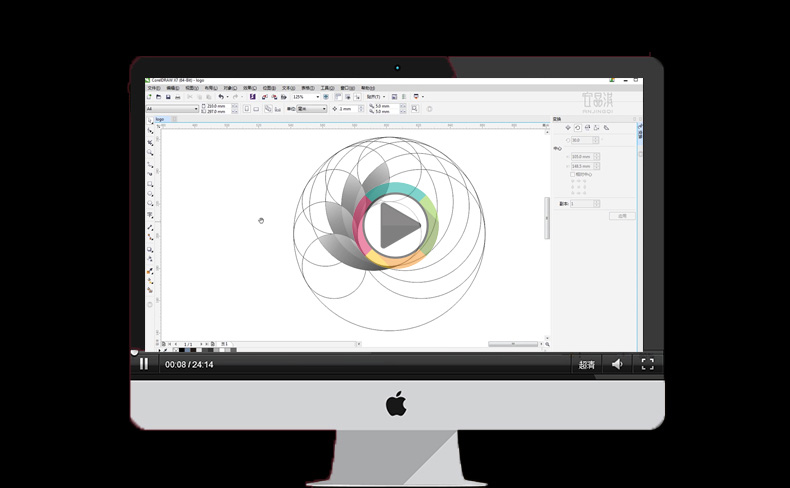Select the Color Eyedropper tool
Viewport: 790px width, 488px height.
(x=150, y=271)
